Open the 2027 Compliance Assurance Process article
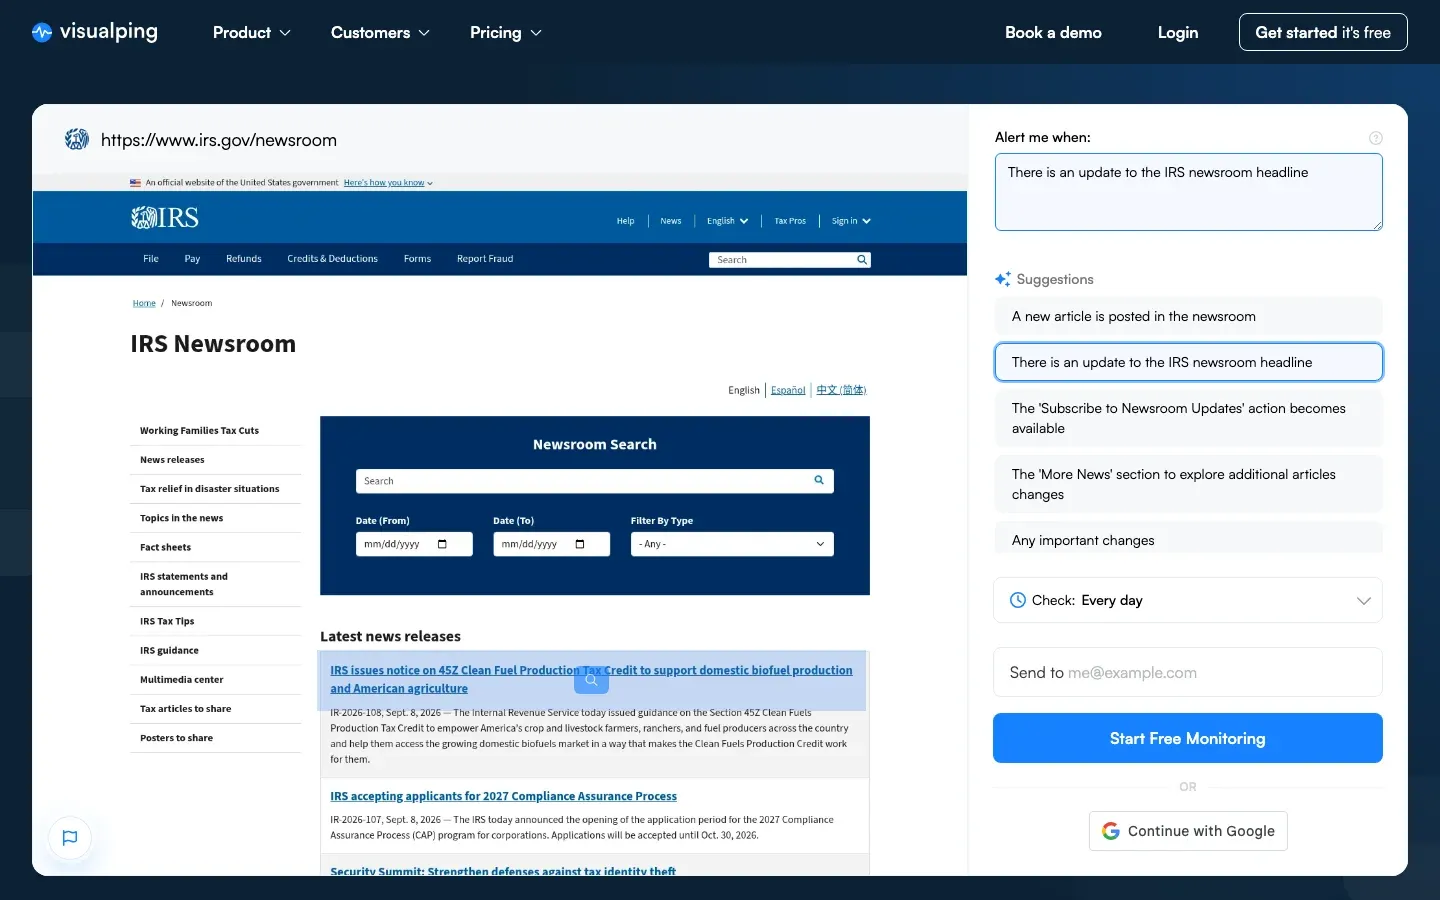1440x900 pixels. click(503, 796)
